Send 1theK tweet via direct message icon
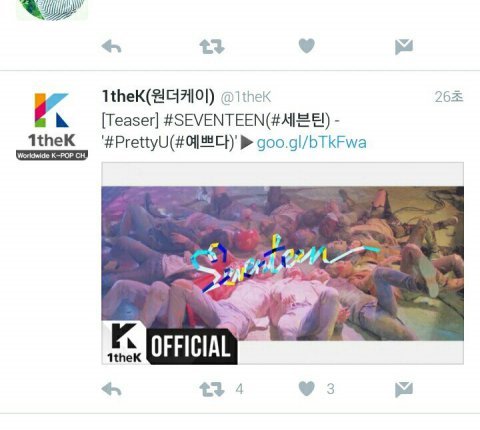Image resolution: width=480 pixels, height=430 pixels. coord(404,389)
